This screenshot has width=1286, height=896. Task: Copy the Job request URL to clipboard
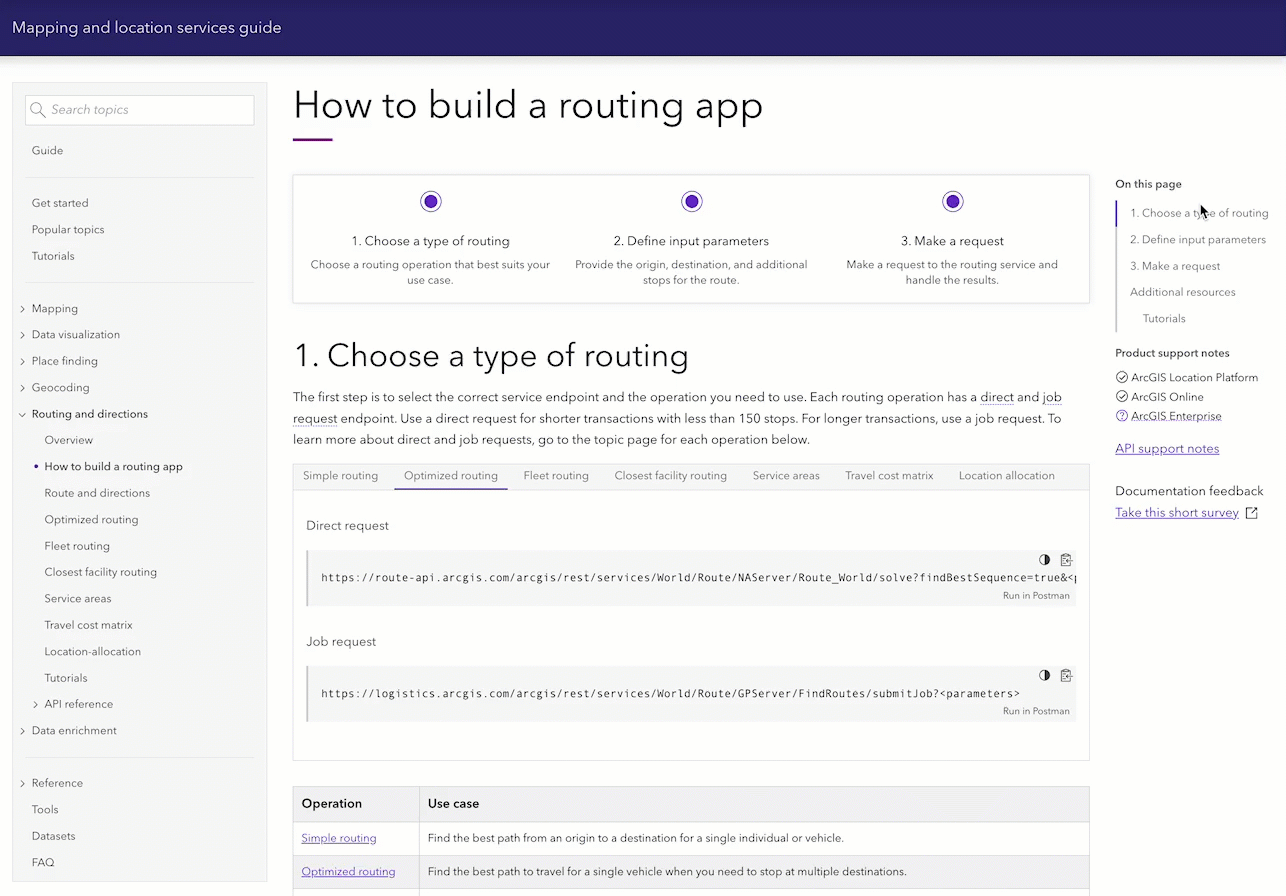point(1066,675)
